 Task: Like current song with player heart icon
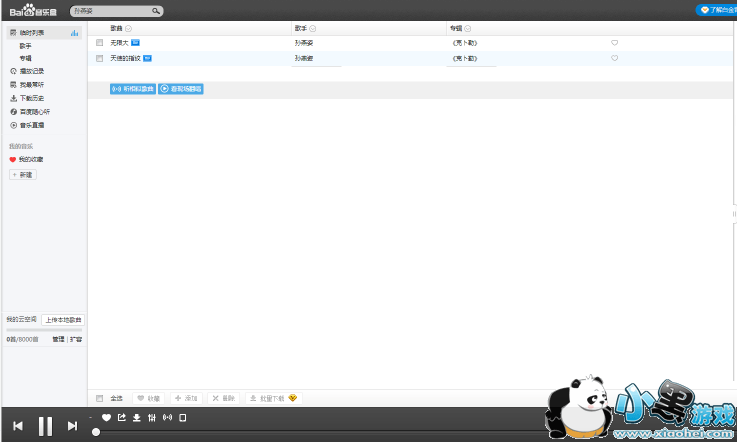click(106, 418)
